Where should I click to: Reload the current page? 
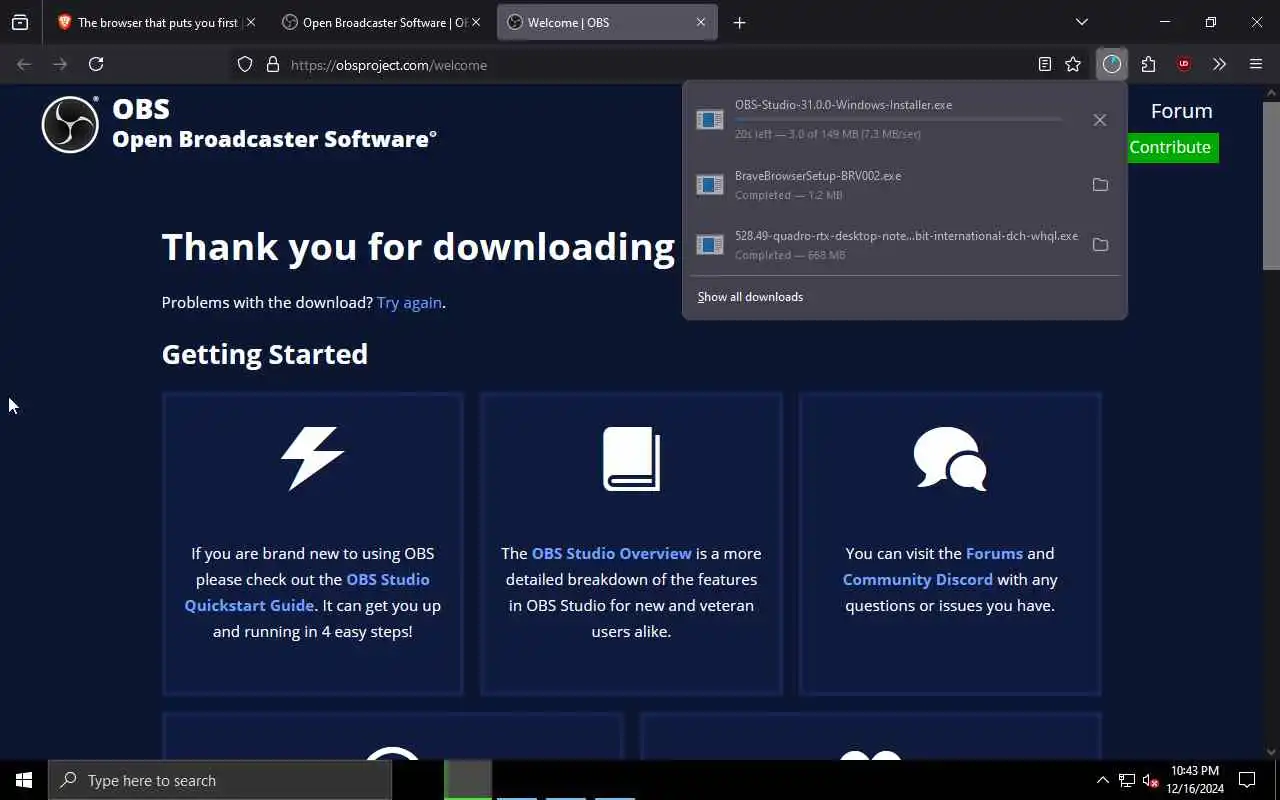pyautogui.click(x=96, y=64)
